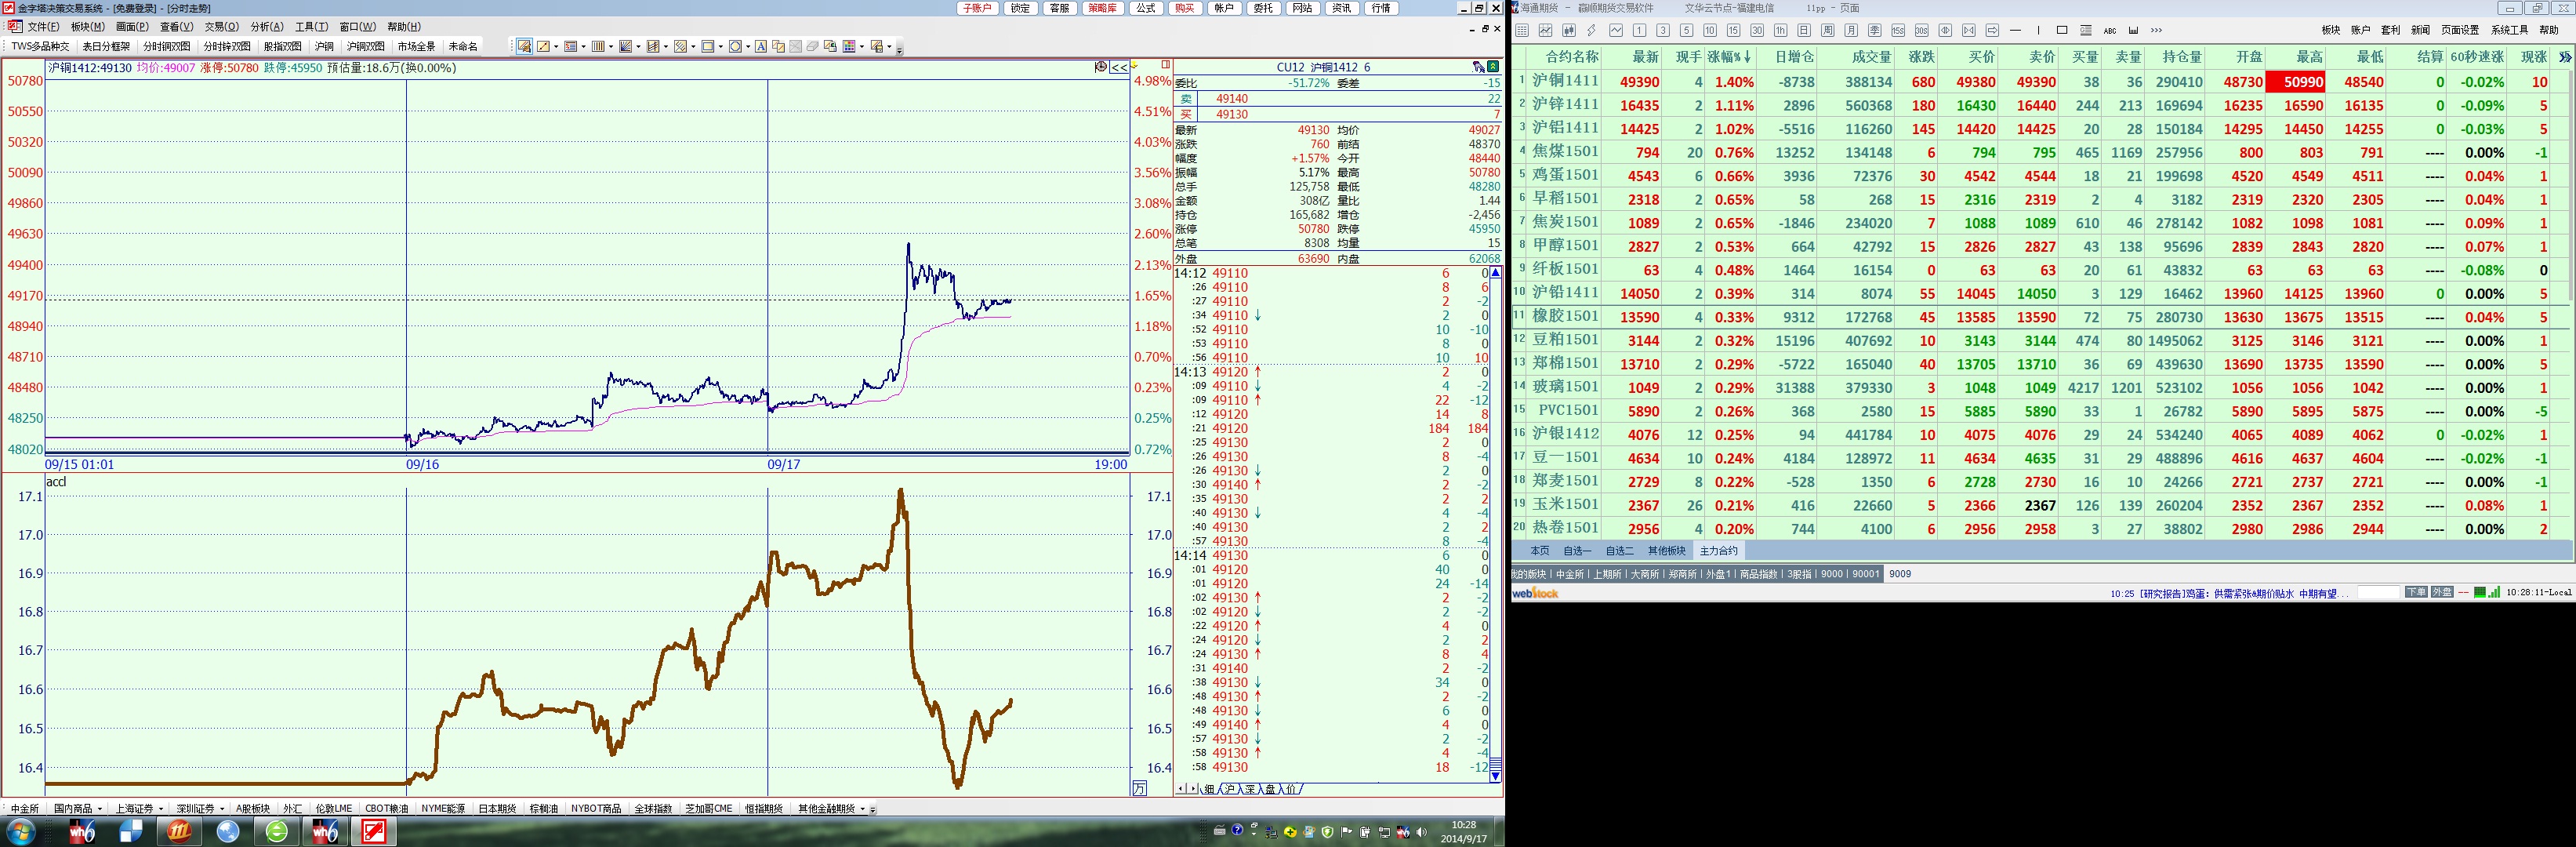Image resolution: width=2576 pixels, height=847 pixels.
Task: Toggle the drawing selection cursor tool
Action: click(524, 47)
